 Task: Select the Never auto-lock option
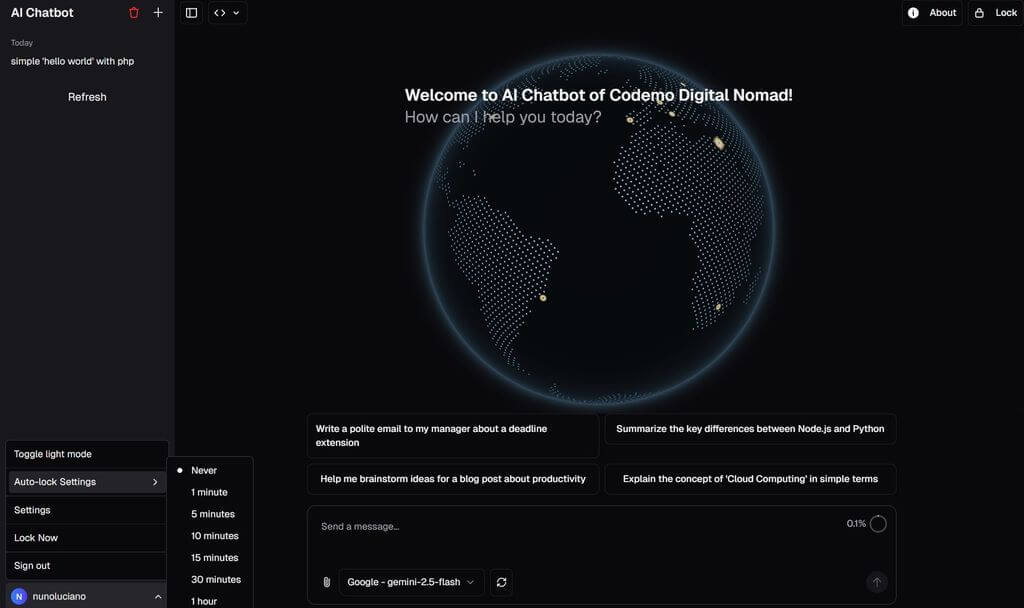point(204,470)
